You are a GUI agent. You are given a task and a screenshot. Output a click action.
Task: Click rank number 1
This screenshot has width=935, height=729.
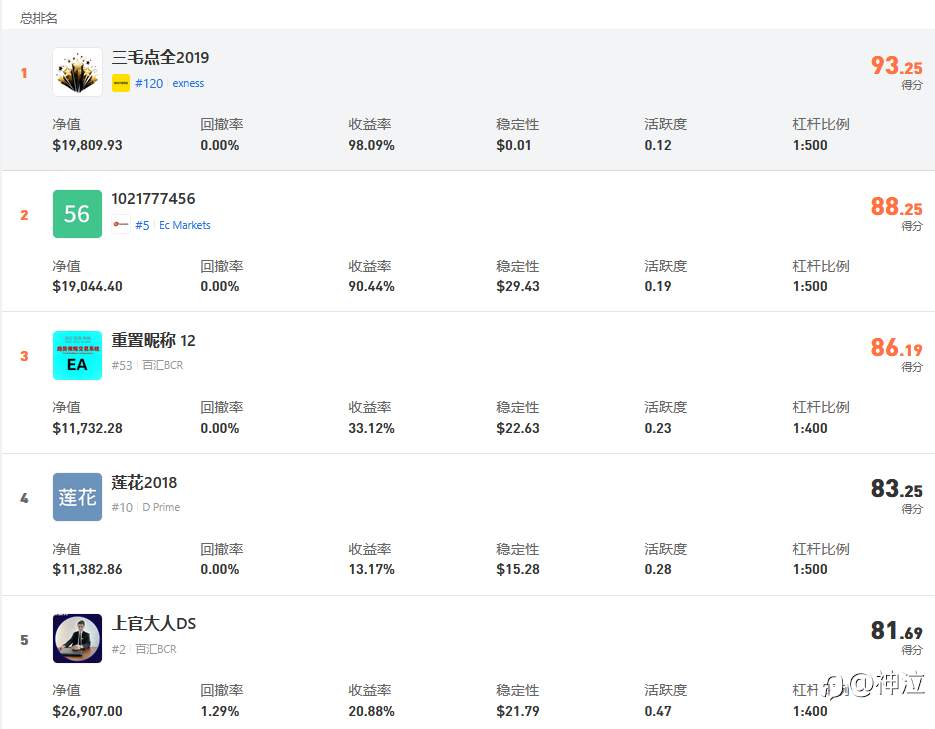pos(24,73)
